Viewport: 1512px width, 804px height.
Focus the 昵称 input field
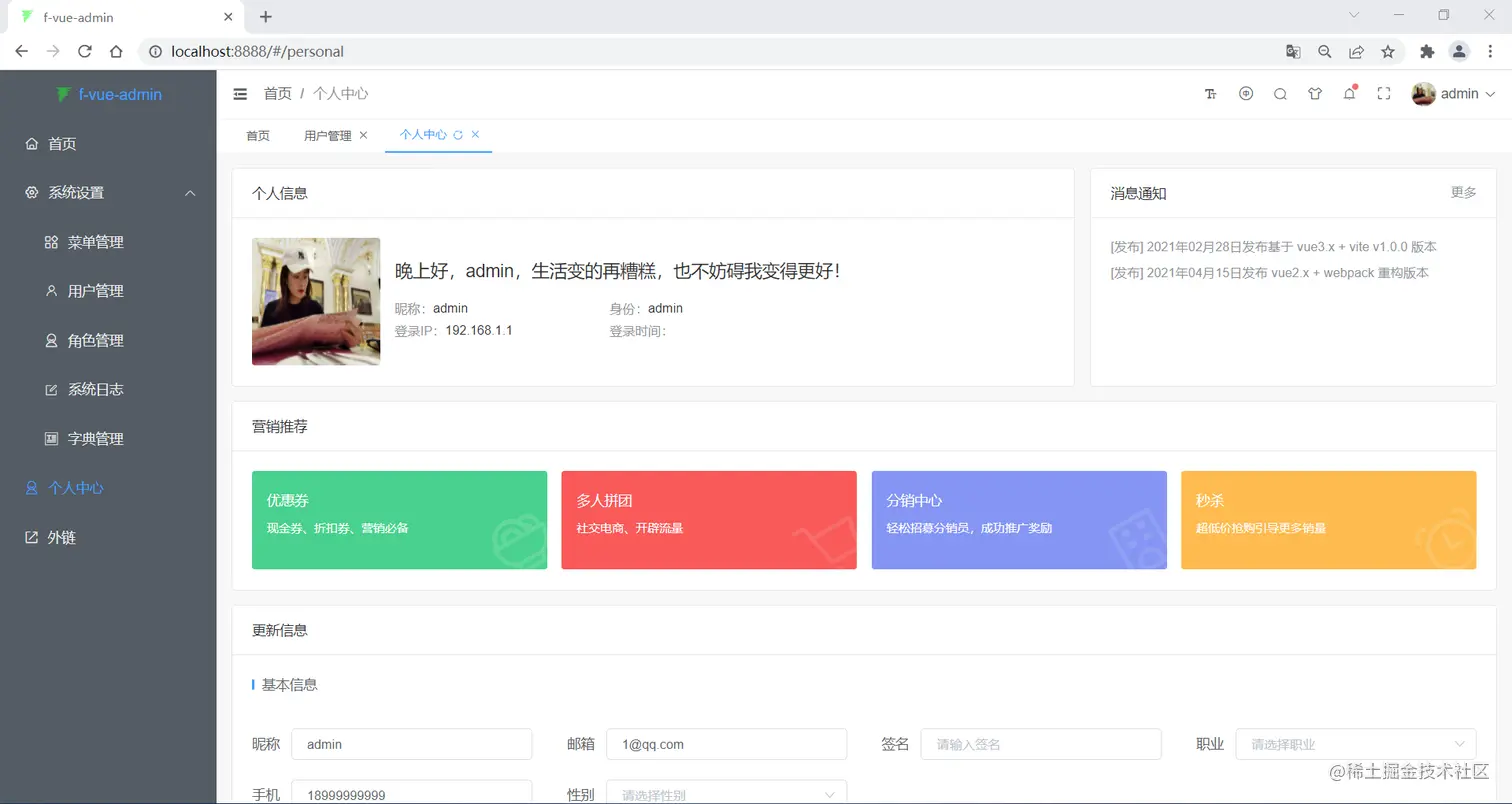(411, 744)
